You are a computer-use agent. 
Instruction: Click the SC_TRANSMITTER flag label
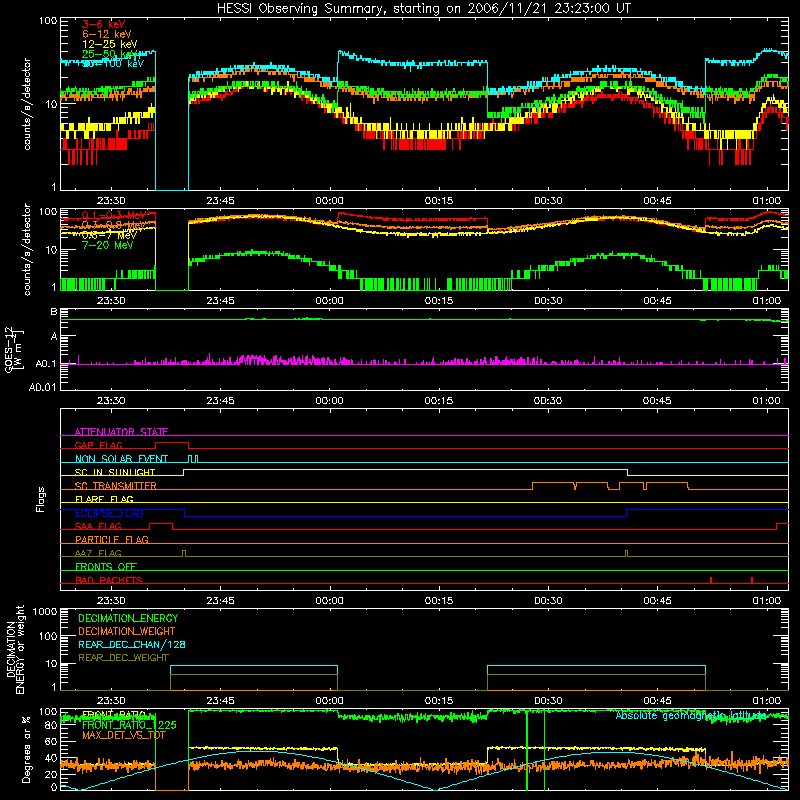coord(116,486)
